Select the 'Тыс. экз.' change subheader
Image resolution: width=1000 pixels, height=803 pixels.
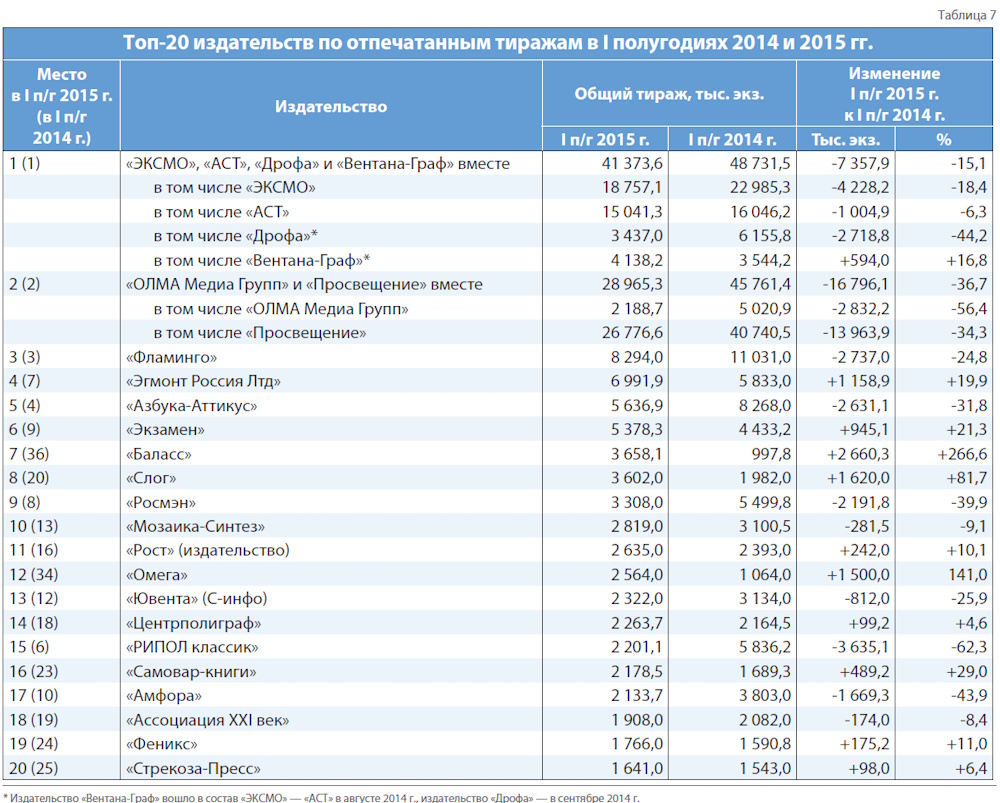point(846,140)
